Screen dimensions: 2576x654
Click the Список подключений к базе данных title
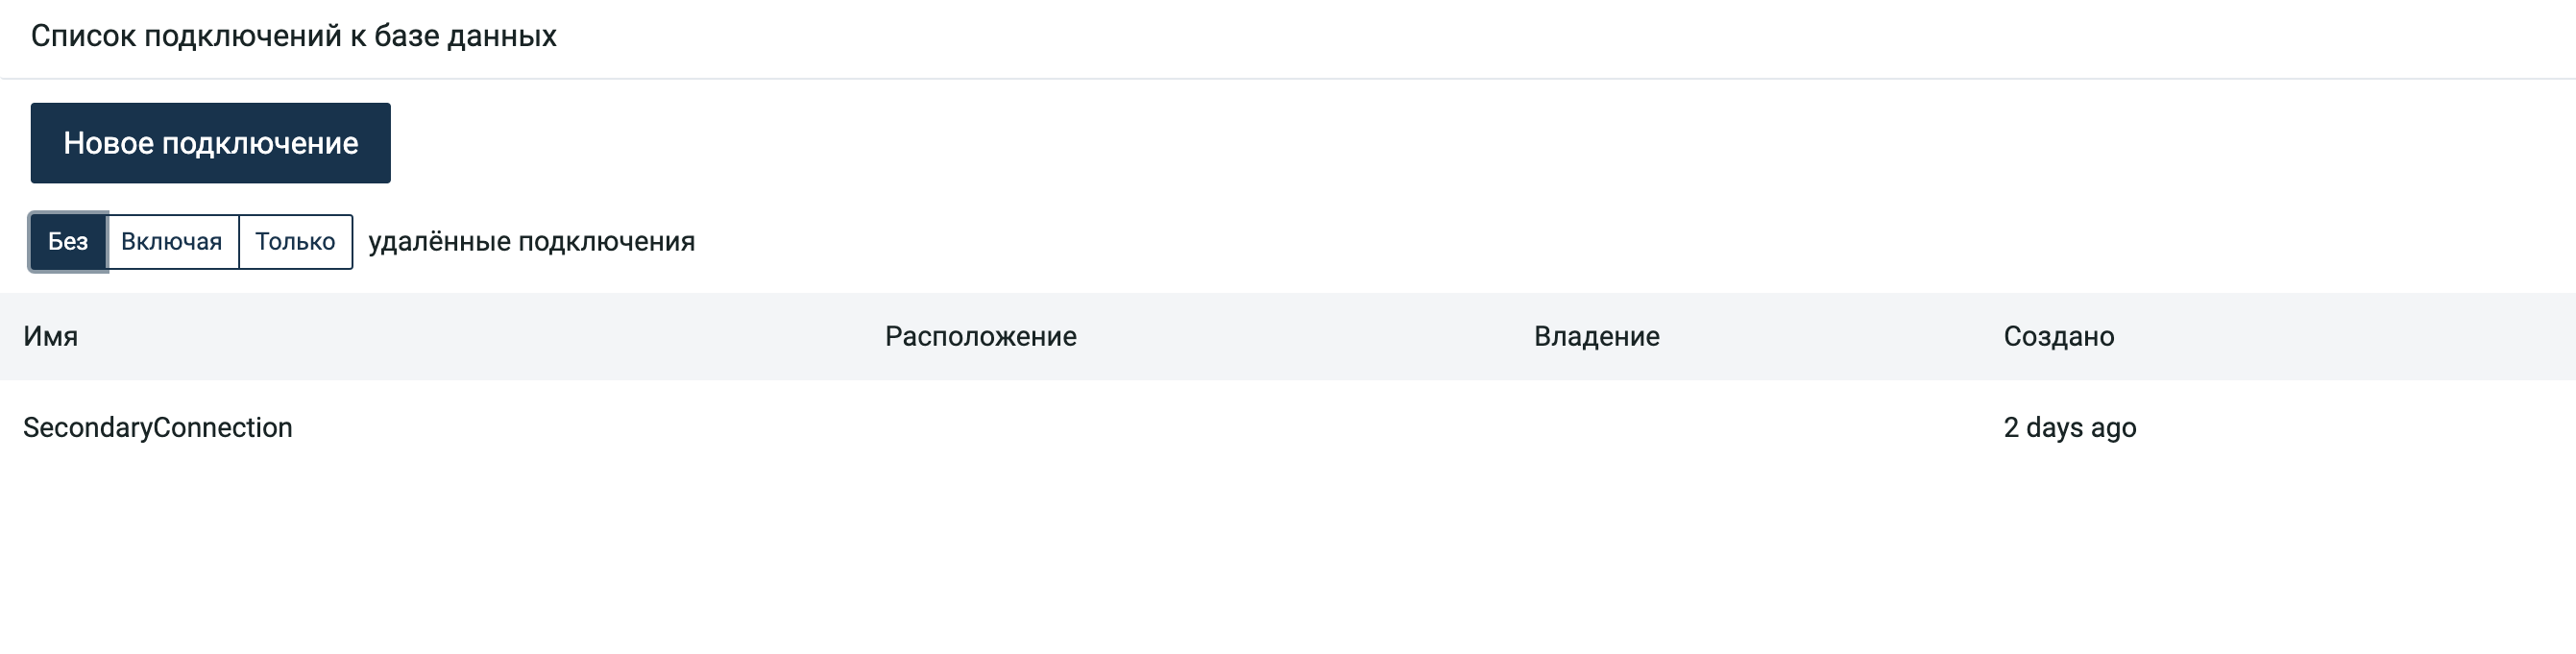[x=293, y=36]
